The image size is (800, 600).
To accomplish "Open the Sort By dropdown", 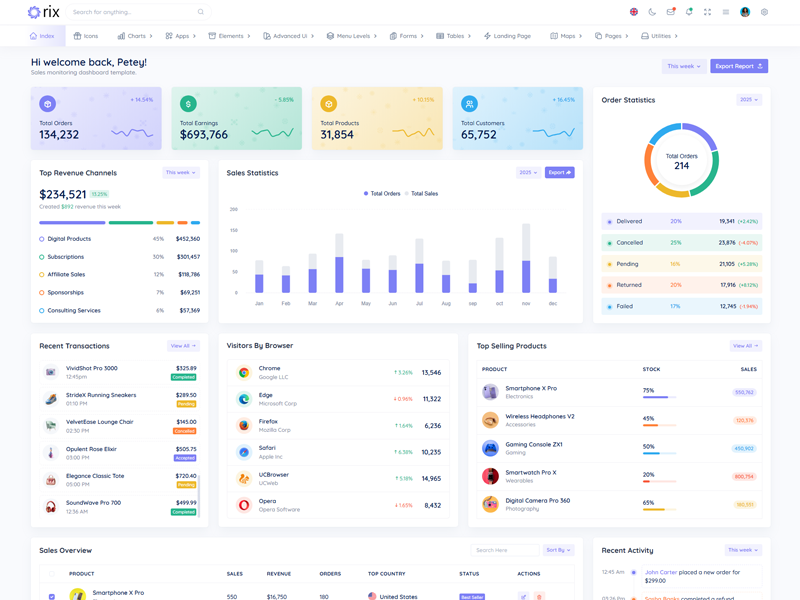I will coord(558,550).
